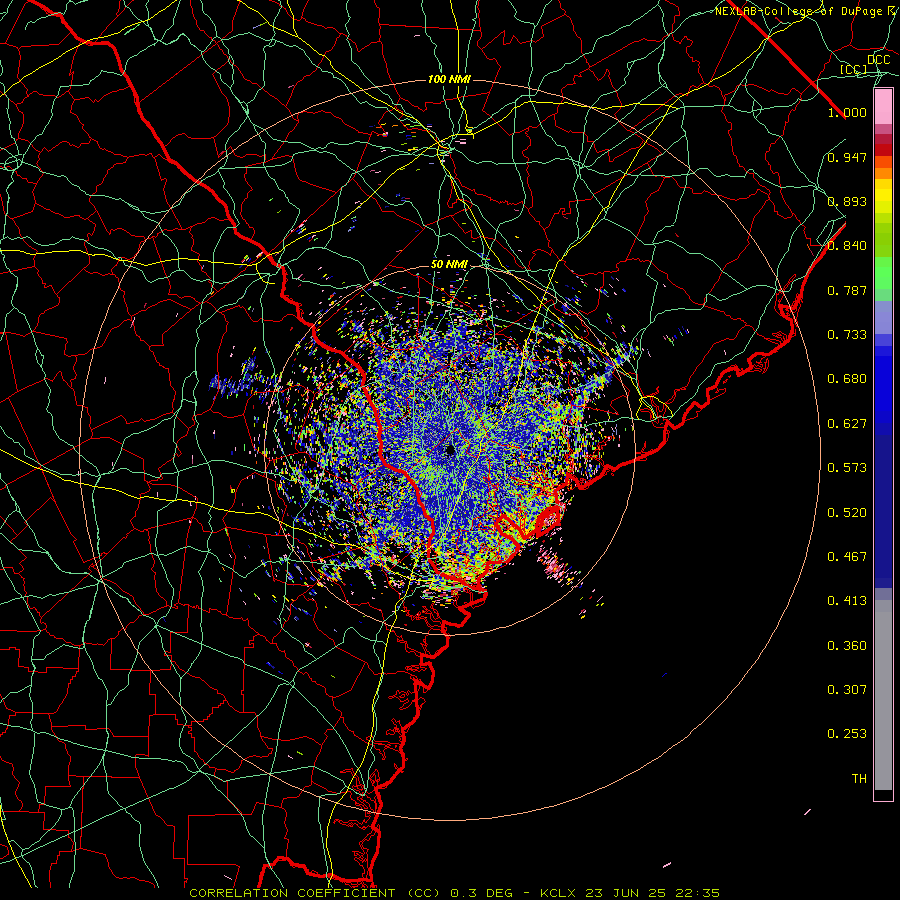Select the 1.000 value on the scale
Viewport: 900px width, 900px height.
tap(847, 112)
